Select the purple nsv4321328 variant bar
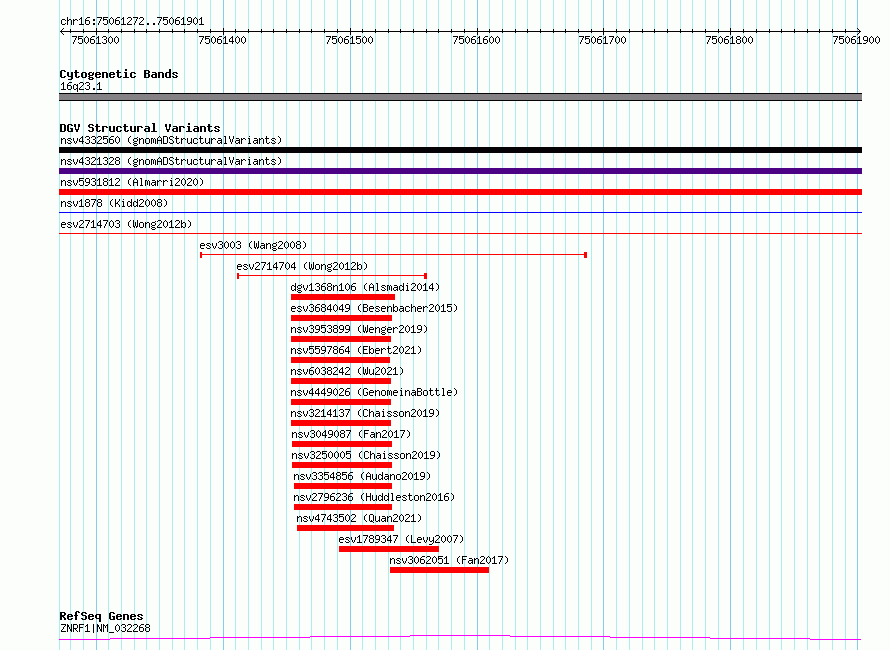The image size is (890, 650). click(460, 171)
